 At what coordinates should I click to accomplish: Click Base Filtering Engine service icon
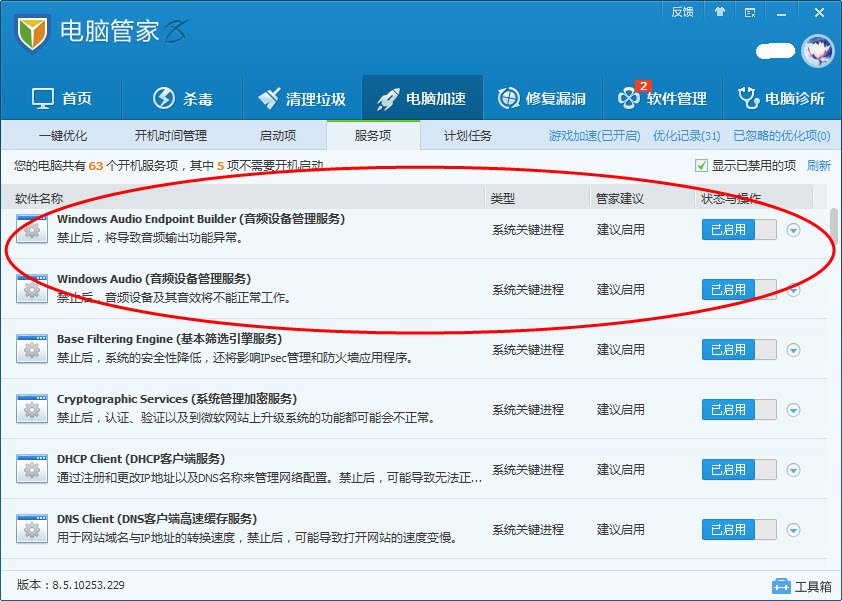(x=32, y=349)
